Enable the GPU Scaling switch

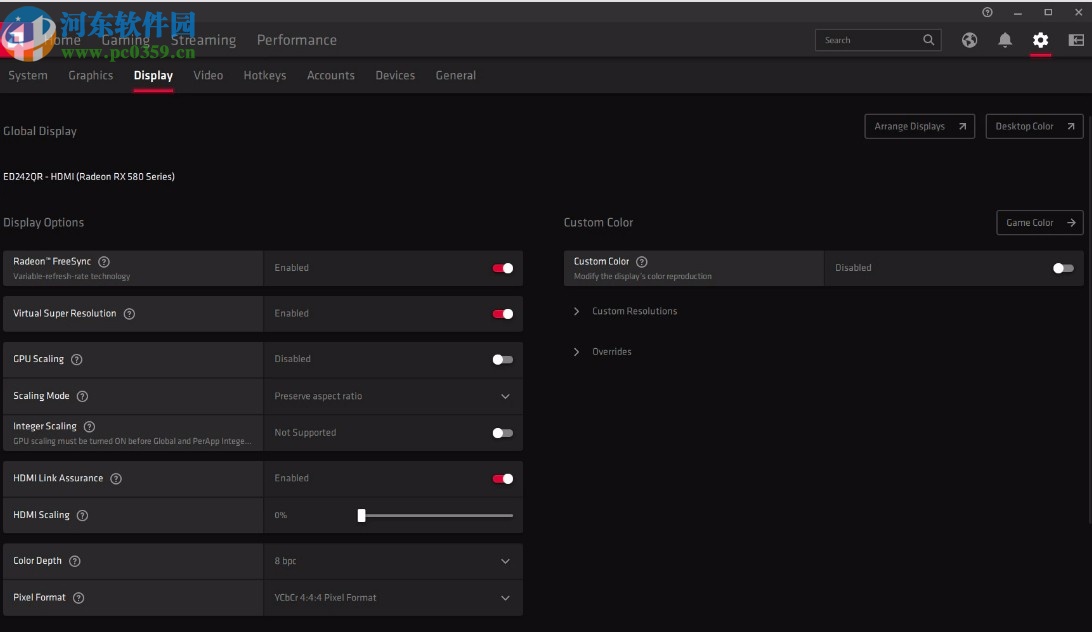pos(502,359)
